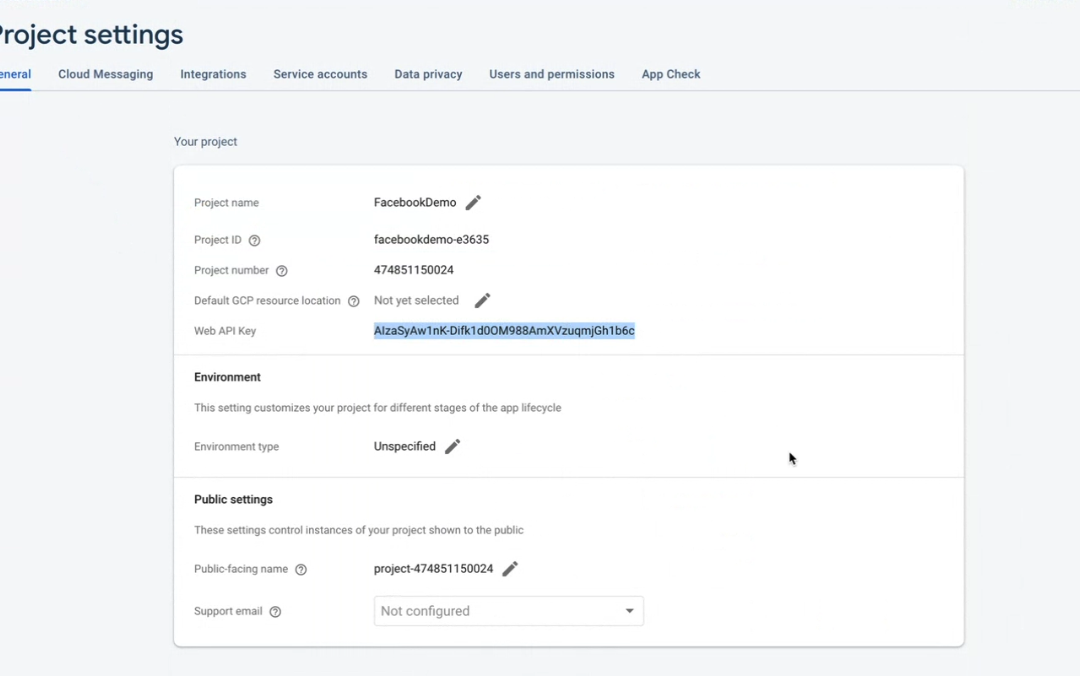Open Users and permissions tab
Image resolution: width=1080 pixels, height=676 pixels.
tap(551, 74)
